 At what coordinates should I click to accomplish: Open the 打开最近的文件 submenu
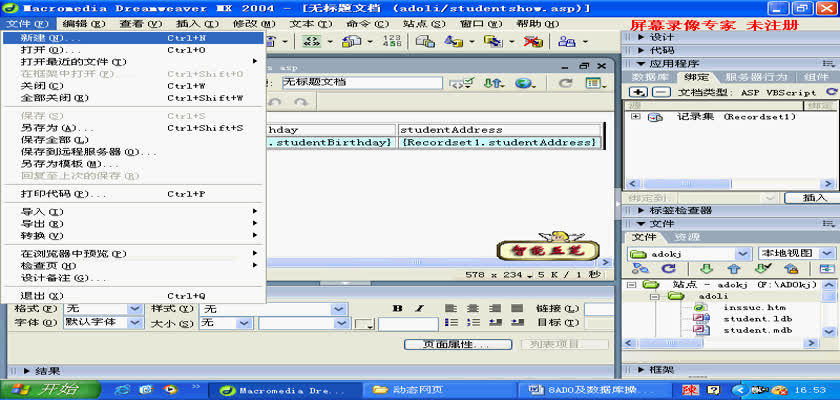tap(133, 62)
